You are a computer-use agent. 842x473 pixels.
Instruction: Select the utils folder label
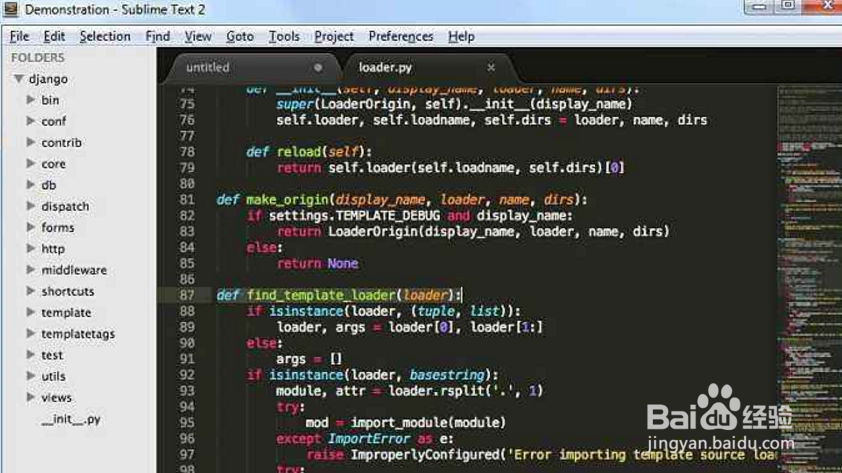pyautogui.click(x=54, y=377)
